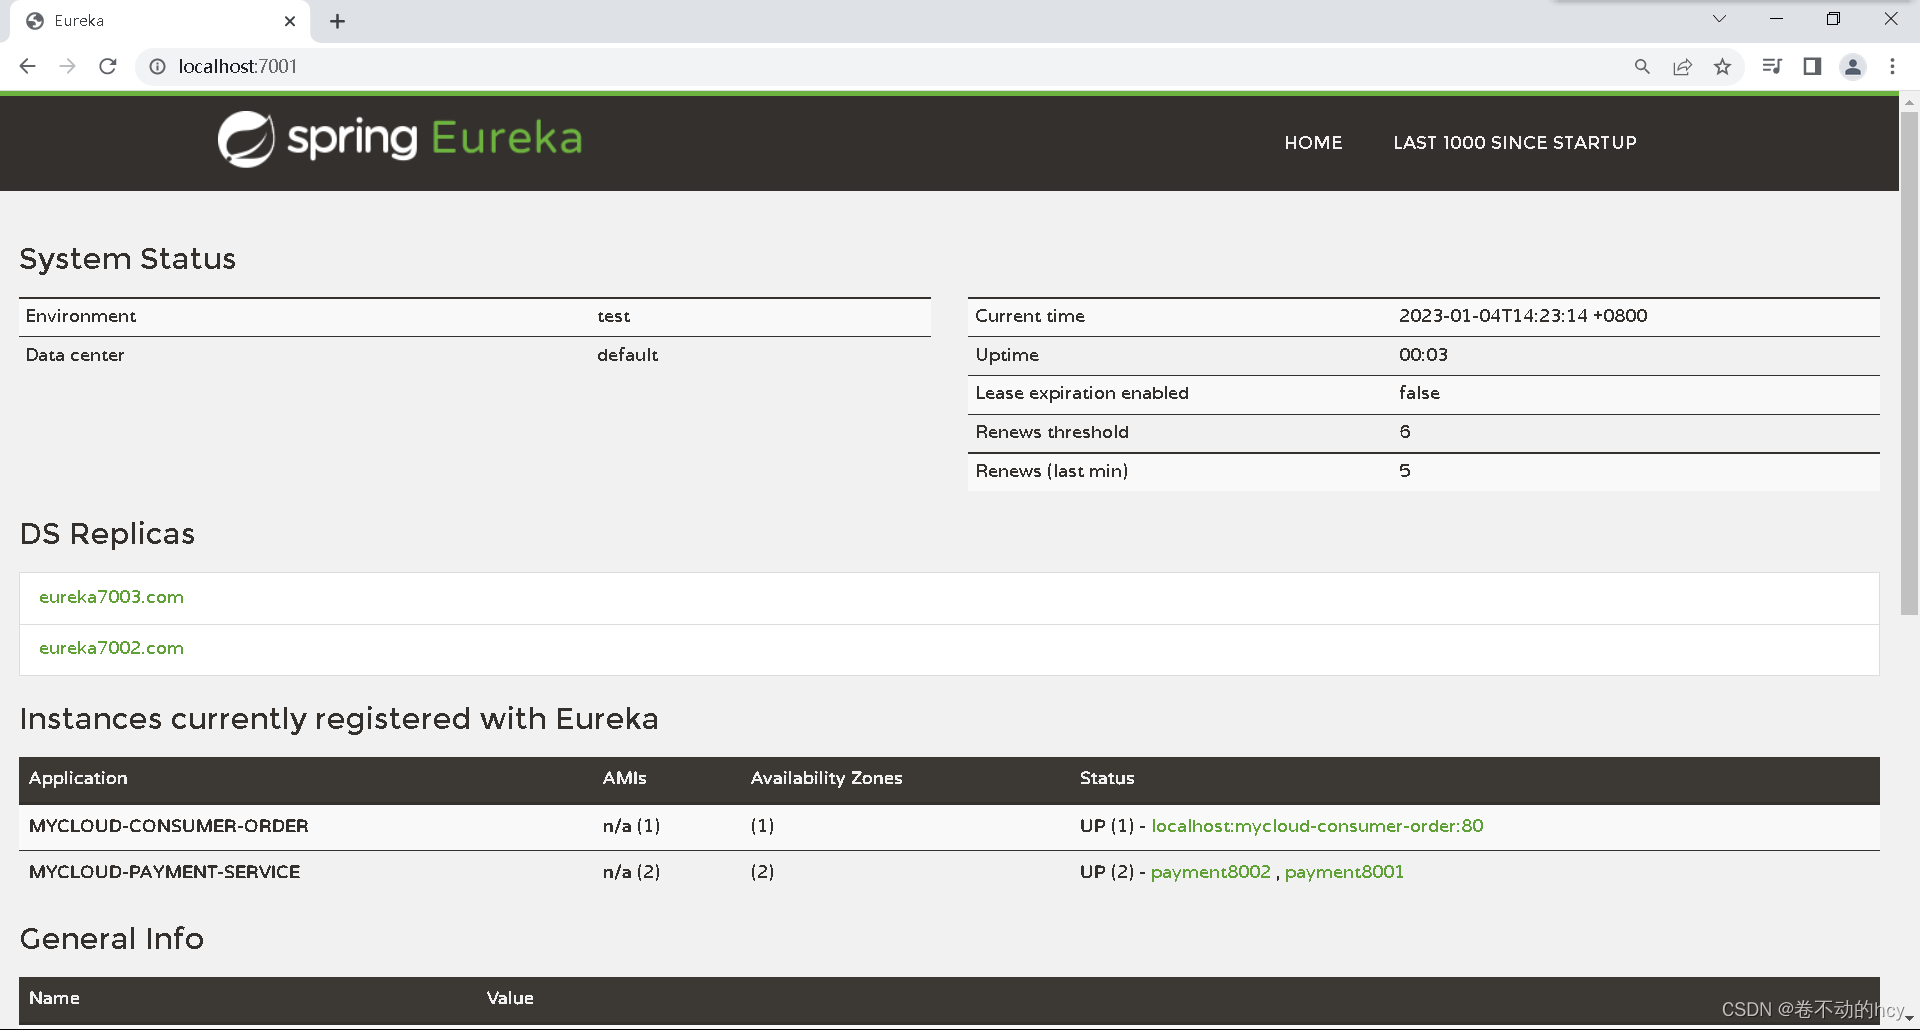Open the payment8001 instance link
Viewport: 1920px width, 1030px height.
click(x=1344, y=872)
